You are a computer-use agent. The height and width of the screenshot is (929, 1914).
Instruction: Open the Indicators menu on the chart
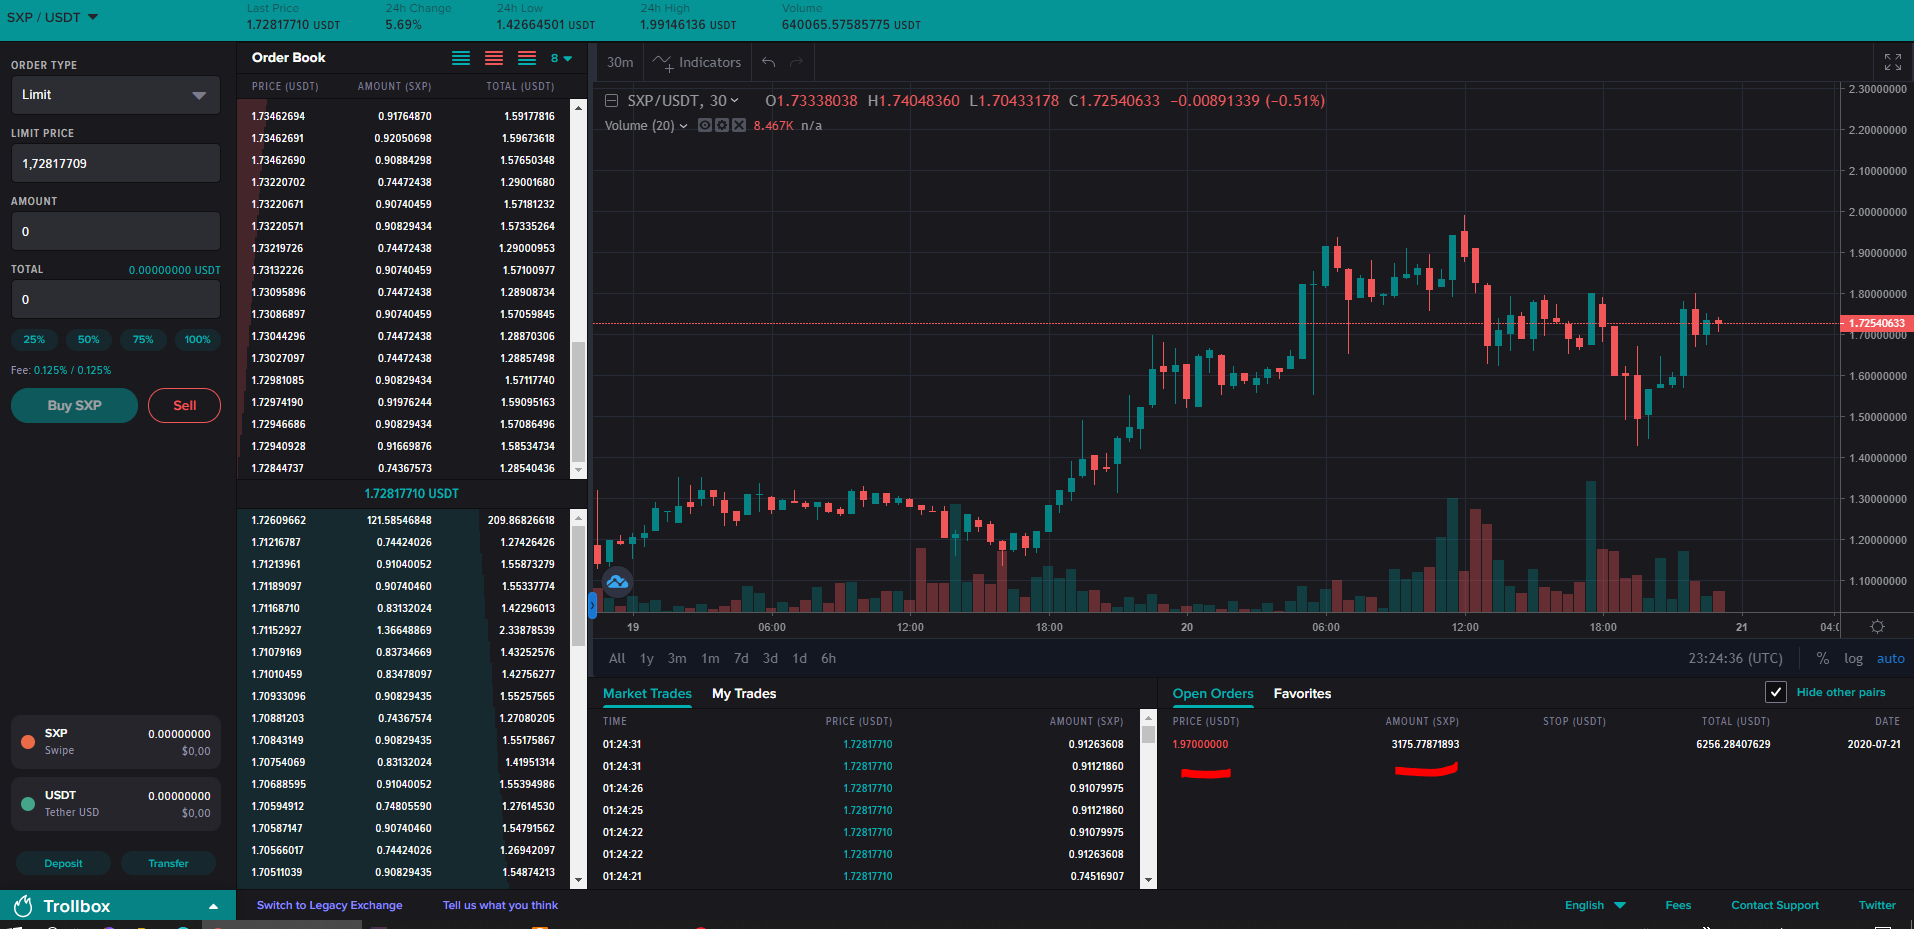pos(697,62)
